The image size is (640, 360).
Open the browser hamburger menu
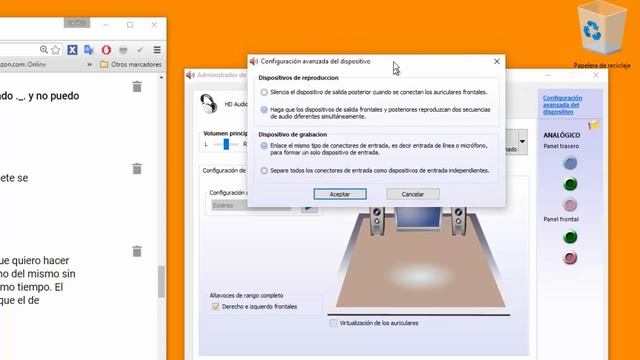tap(157, 50)
